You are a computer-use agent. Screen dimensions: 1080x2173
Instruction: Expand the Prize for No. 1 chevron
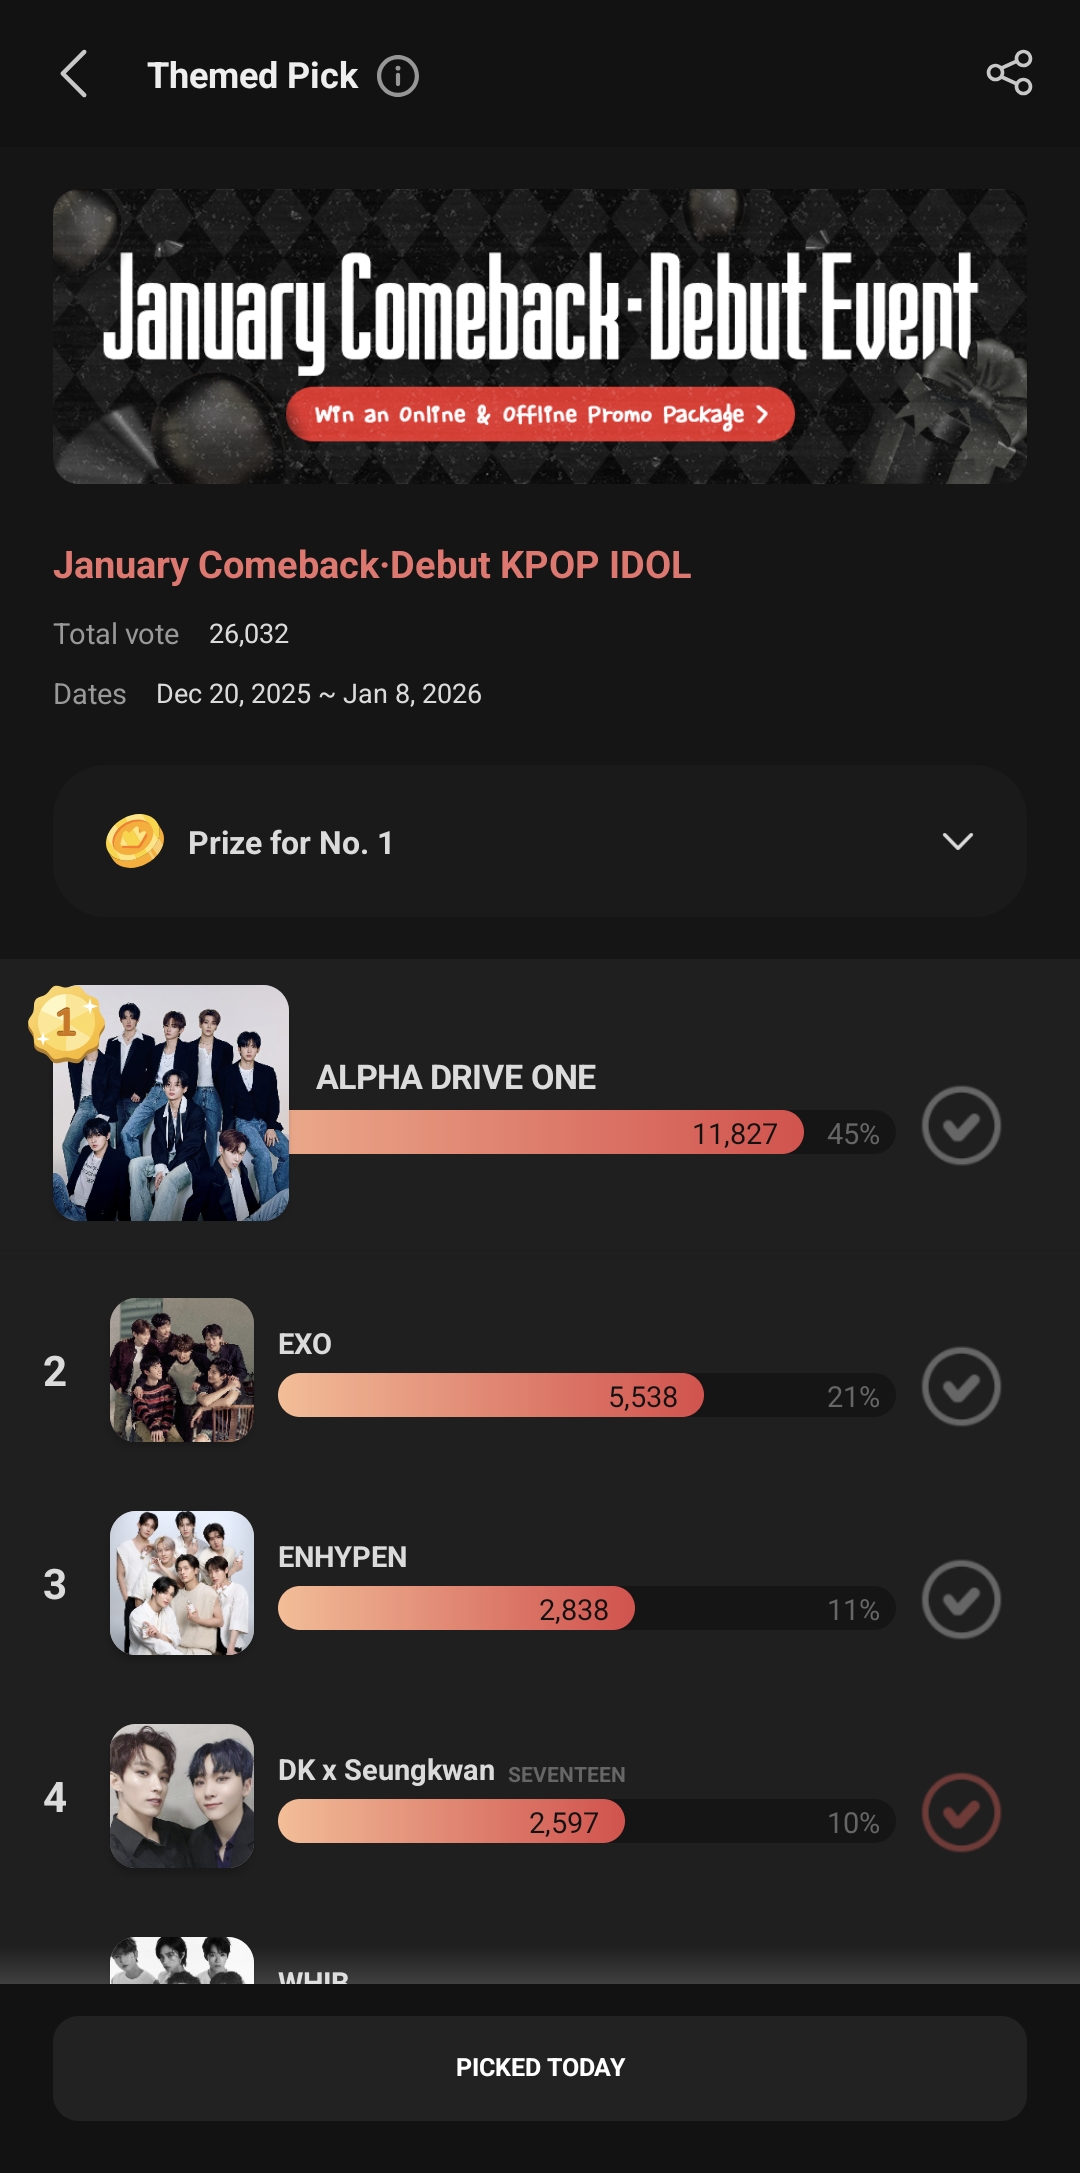[958, 842]
